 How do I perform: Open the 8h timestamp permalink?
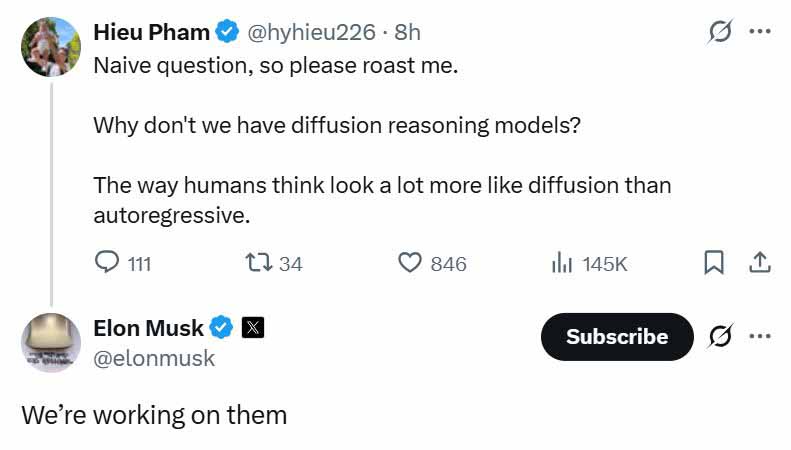[x=407, y=32]
